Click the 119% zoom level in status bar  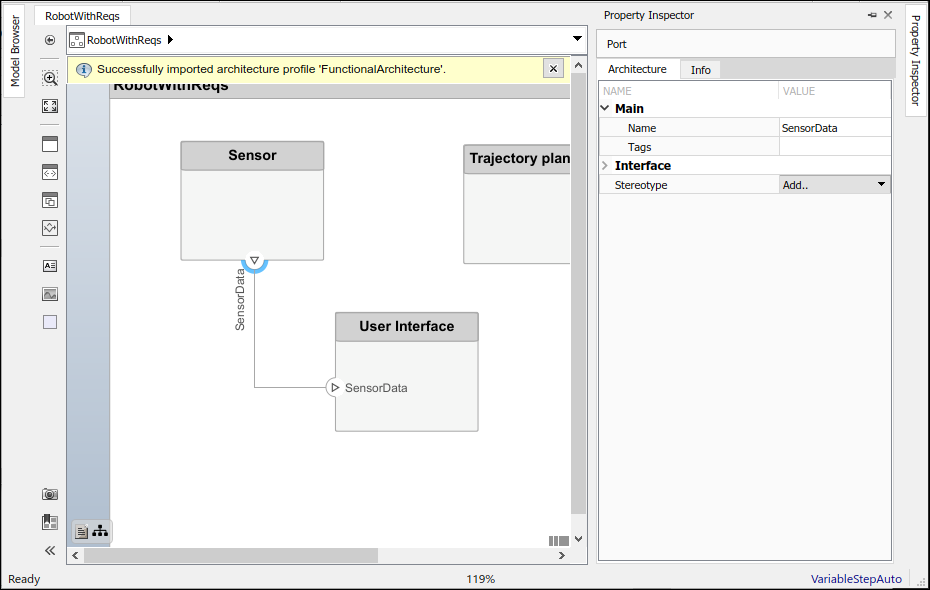pyautogui.click(x=480, y=579)
